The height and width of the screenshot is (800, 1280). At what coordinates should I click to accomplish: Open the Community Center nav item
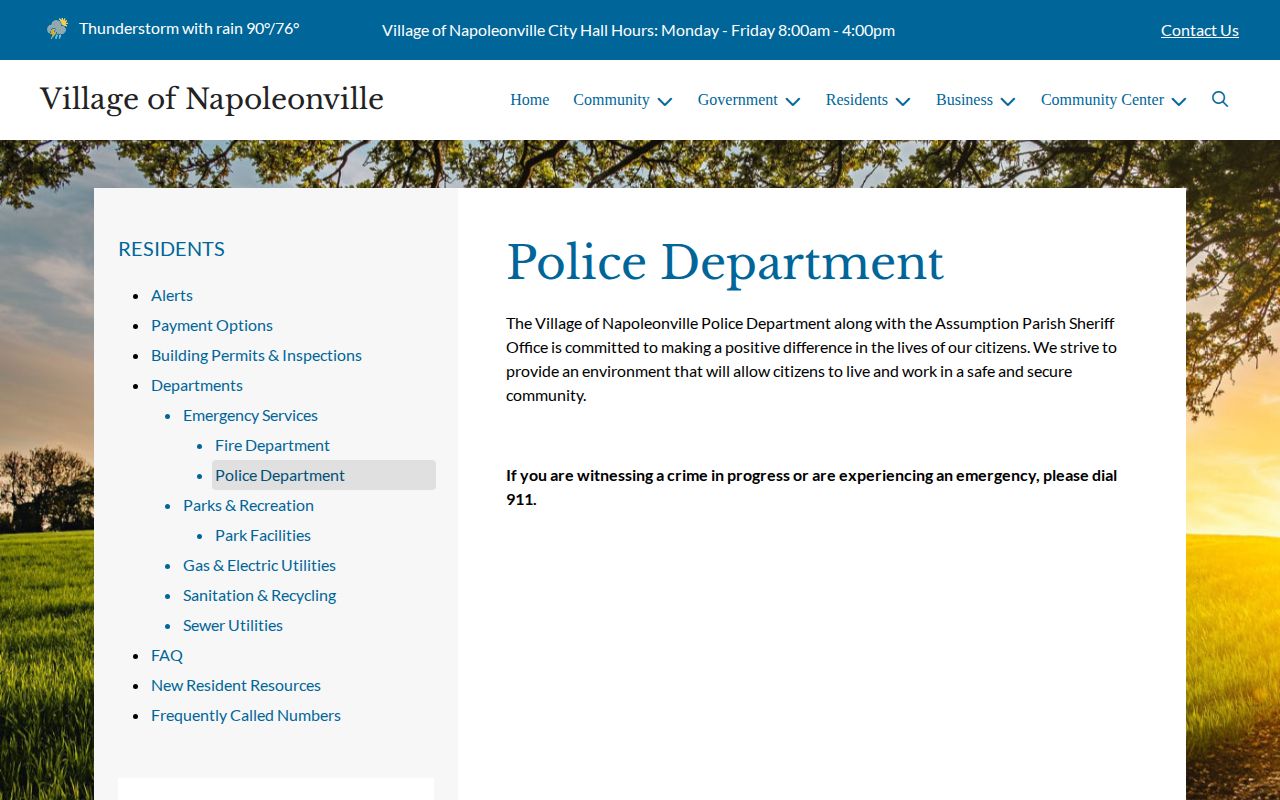click(x=1102, y=100)
